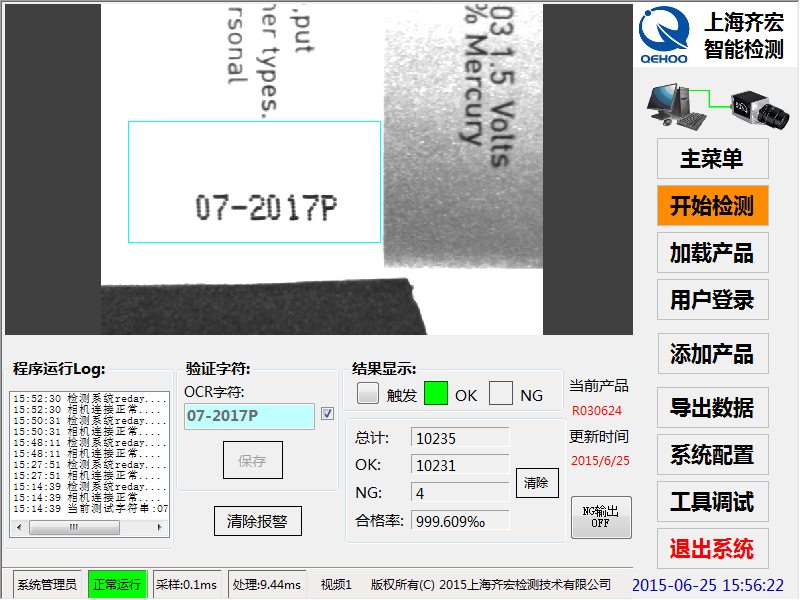Start inspection with 开始检测 button

pyautogui.click(x=712, y=206)
